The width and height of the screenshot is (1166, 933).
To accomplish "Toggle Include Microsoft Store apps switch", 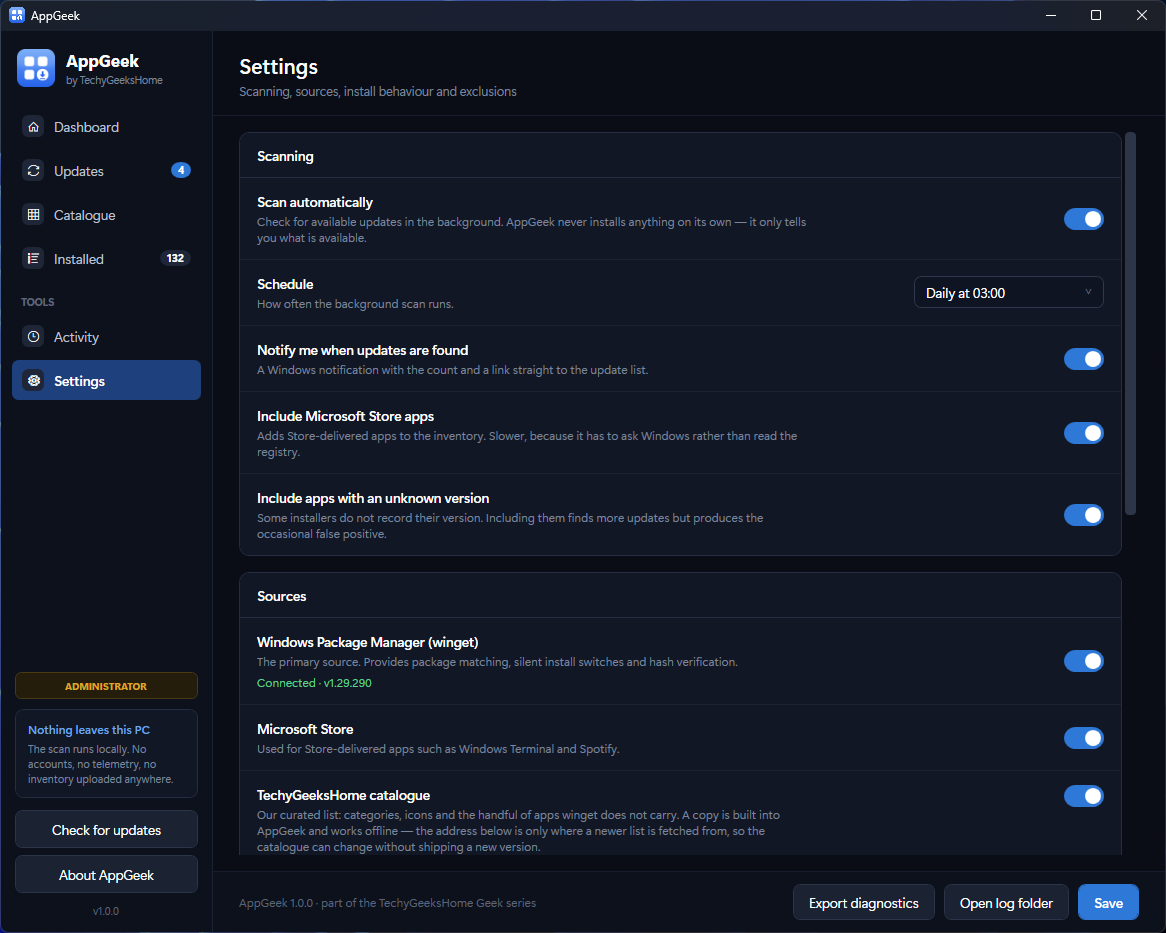I will [1083, 433].
